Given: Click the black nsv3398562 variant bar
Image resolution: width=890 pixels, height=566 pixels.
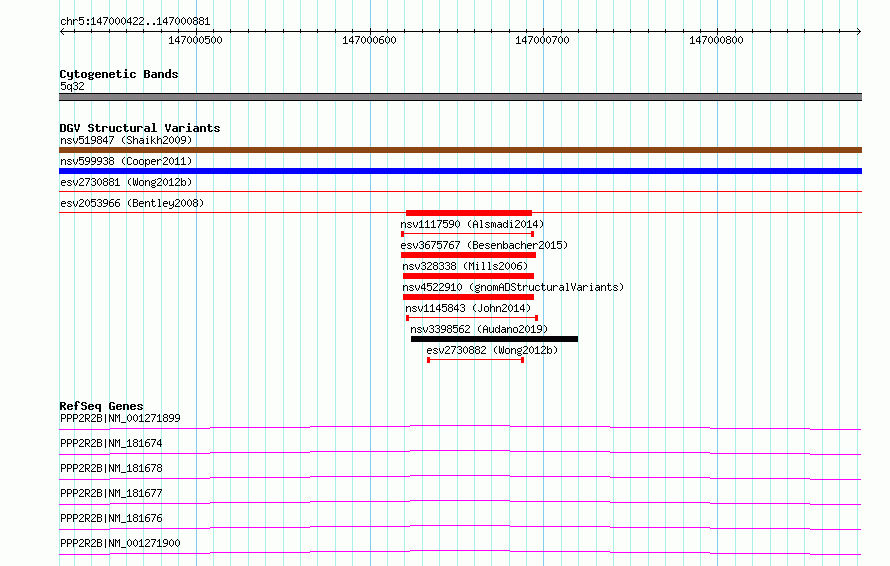Looking at the screenshot, I should (x=494, y=339).
